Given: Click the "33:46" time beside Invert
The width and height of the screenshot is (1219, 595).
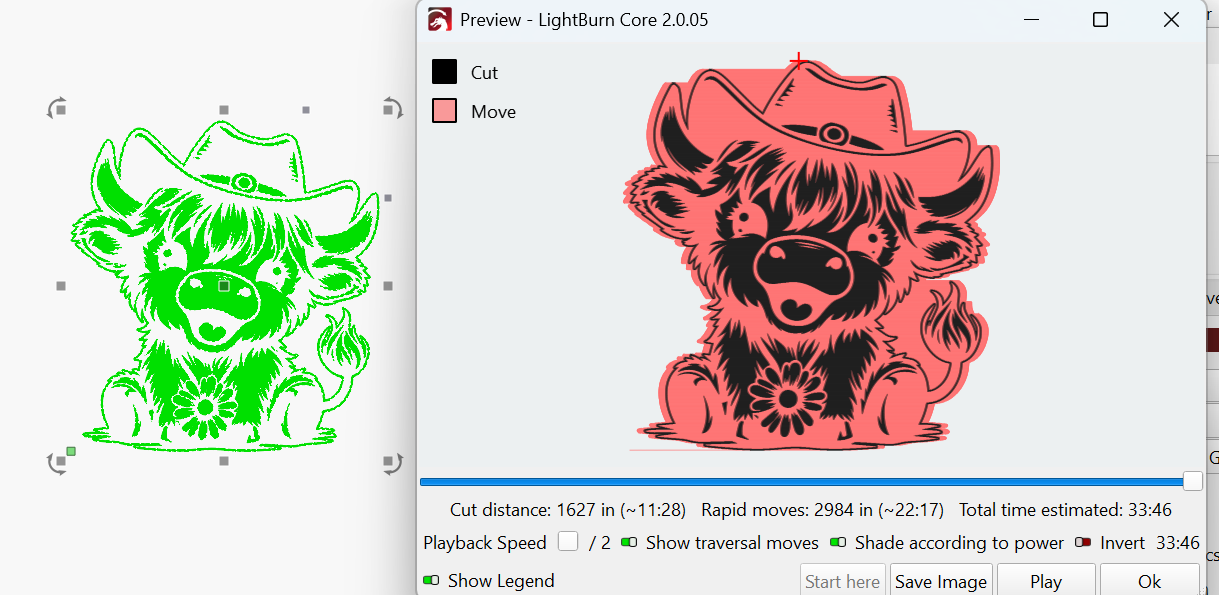Looking at the screenshot, I should tap(1178, 543).
